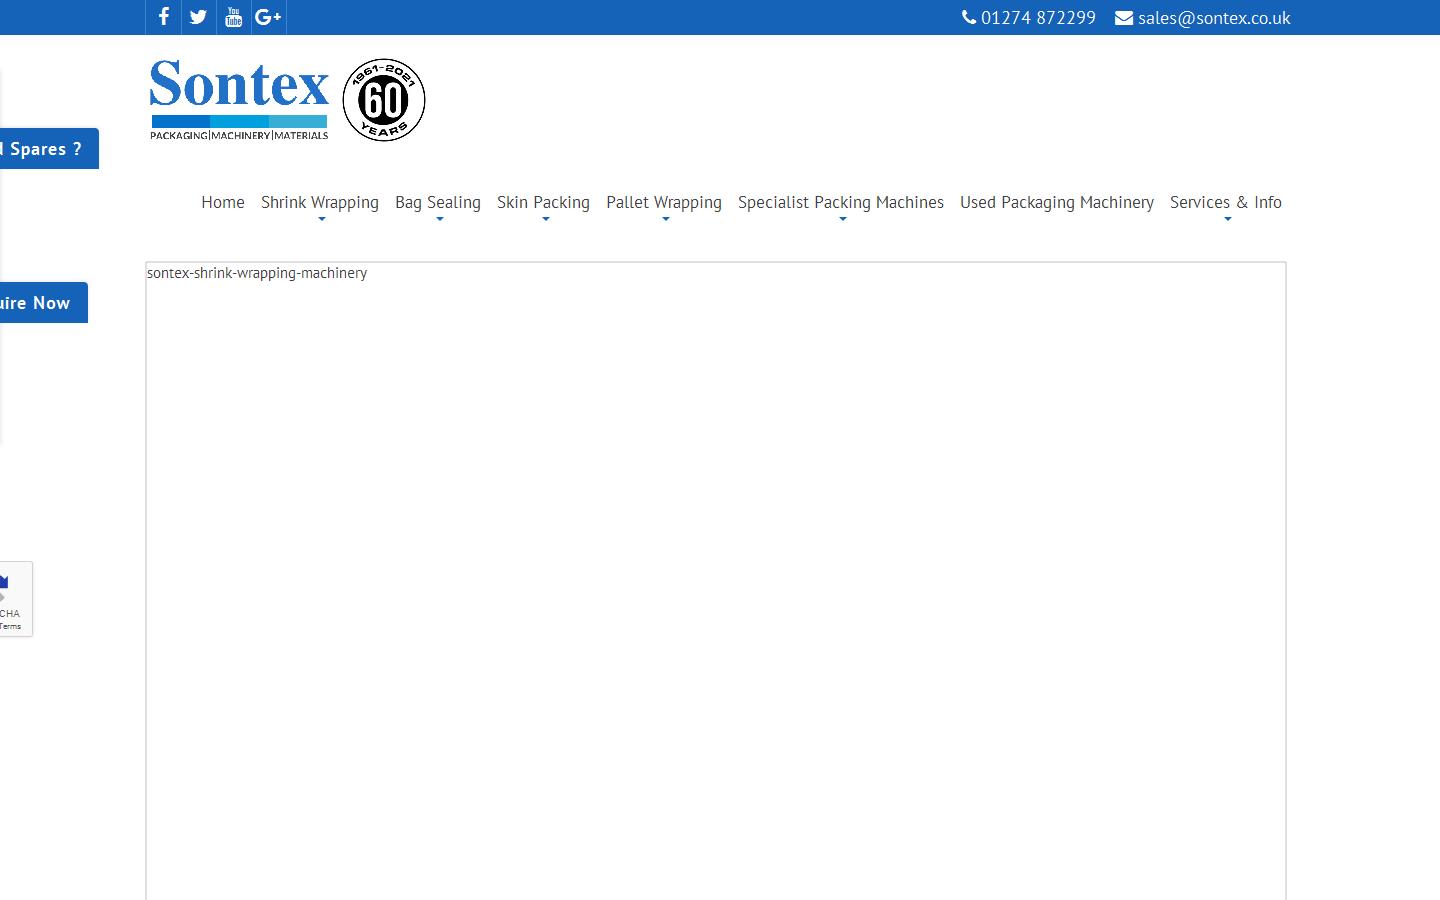Click the envelope icon next to the email
Image resolution: width=1440 pixels, height=900 pixels.
click(x=1122, y=17)
